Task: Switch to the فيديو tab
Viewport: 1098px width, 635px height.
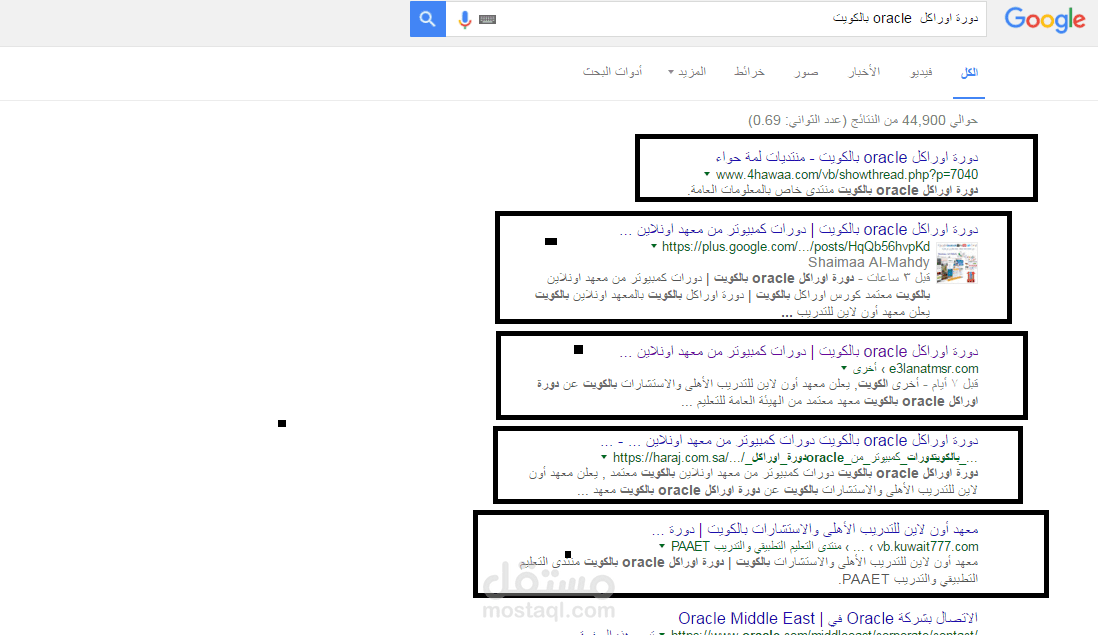Action: click(921, 72)
